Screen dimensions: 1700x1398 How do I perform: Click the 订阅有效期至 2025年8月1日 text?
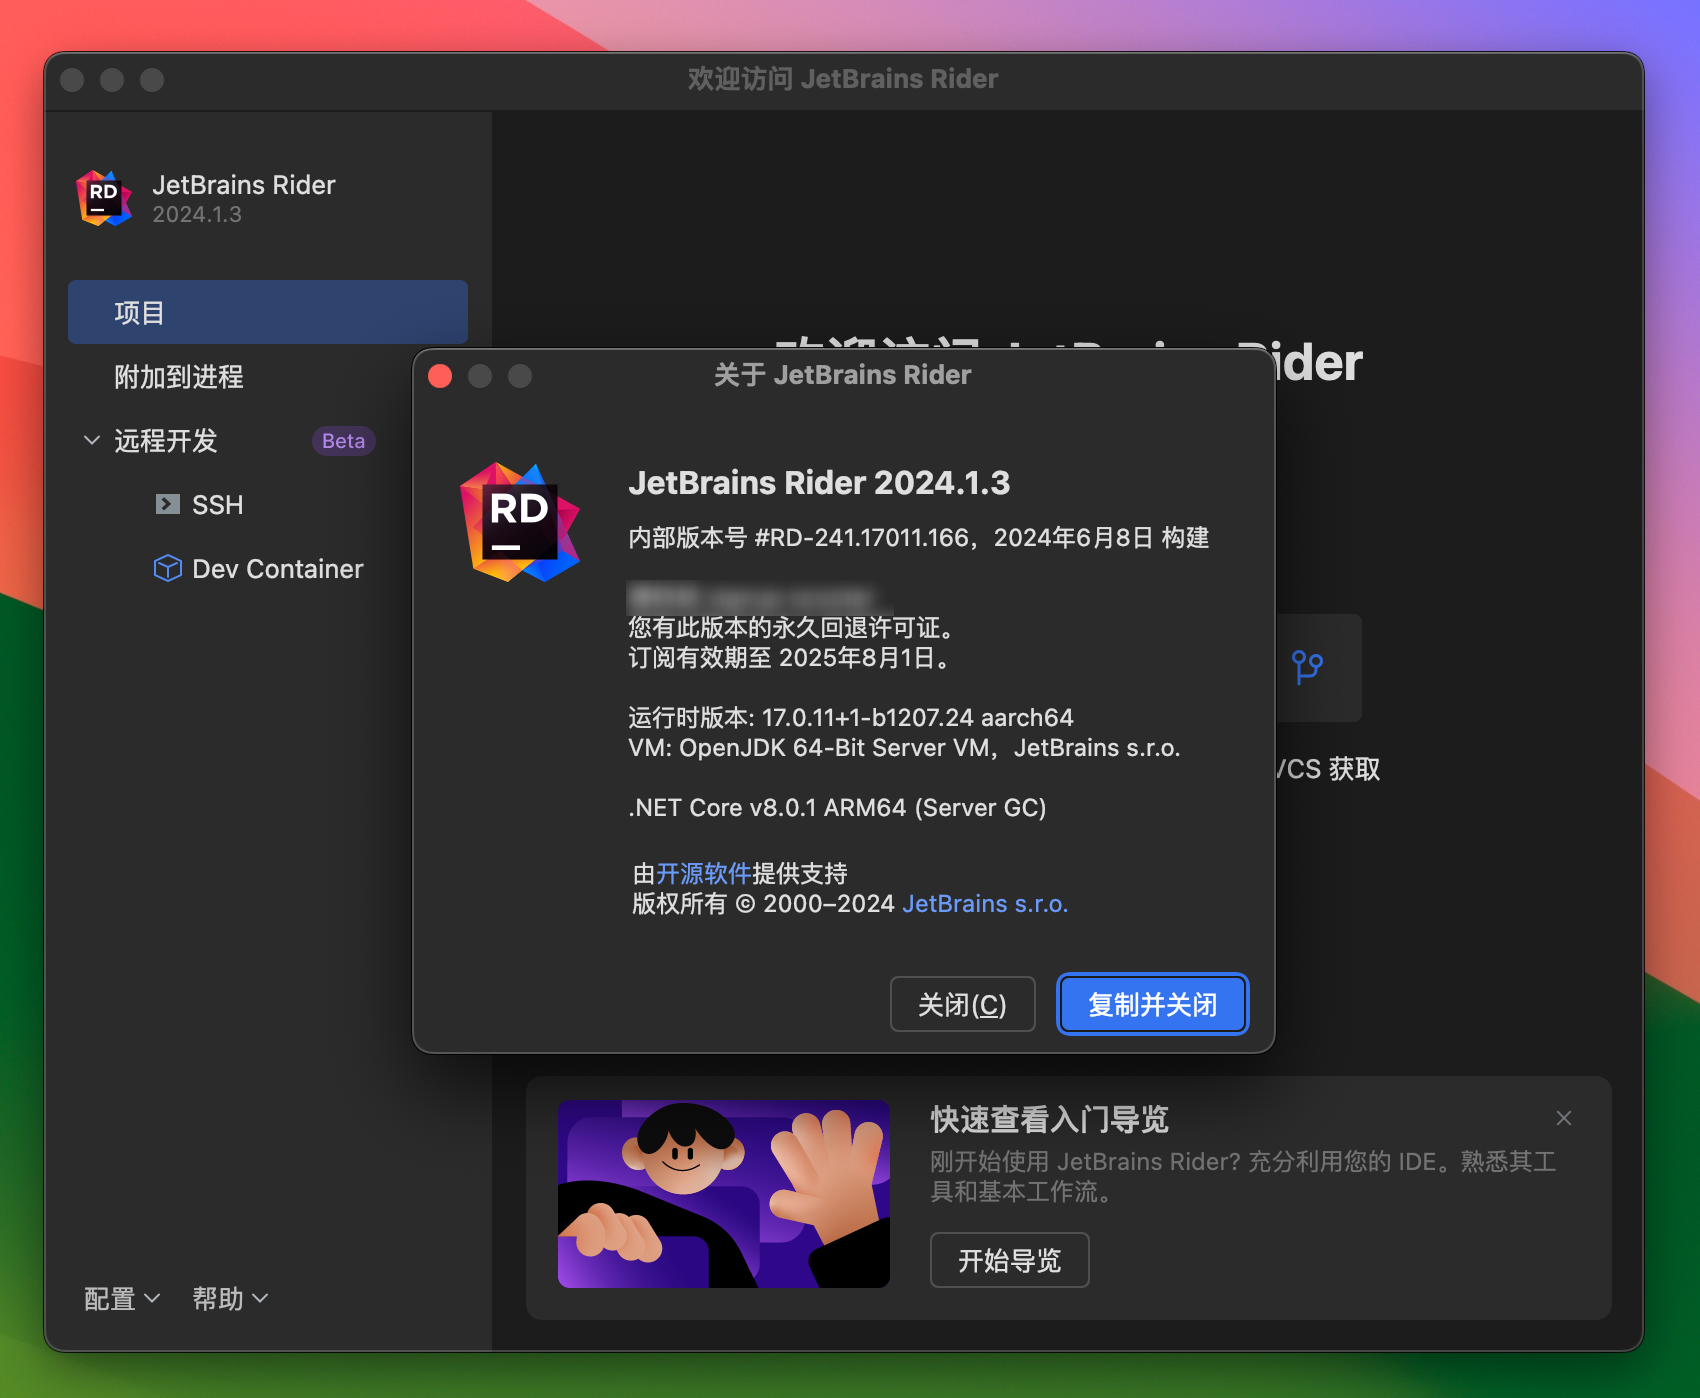tap(790, 658)
